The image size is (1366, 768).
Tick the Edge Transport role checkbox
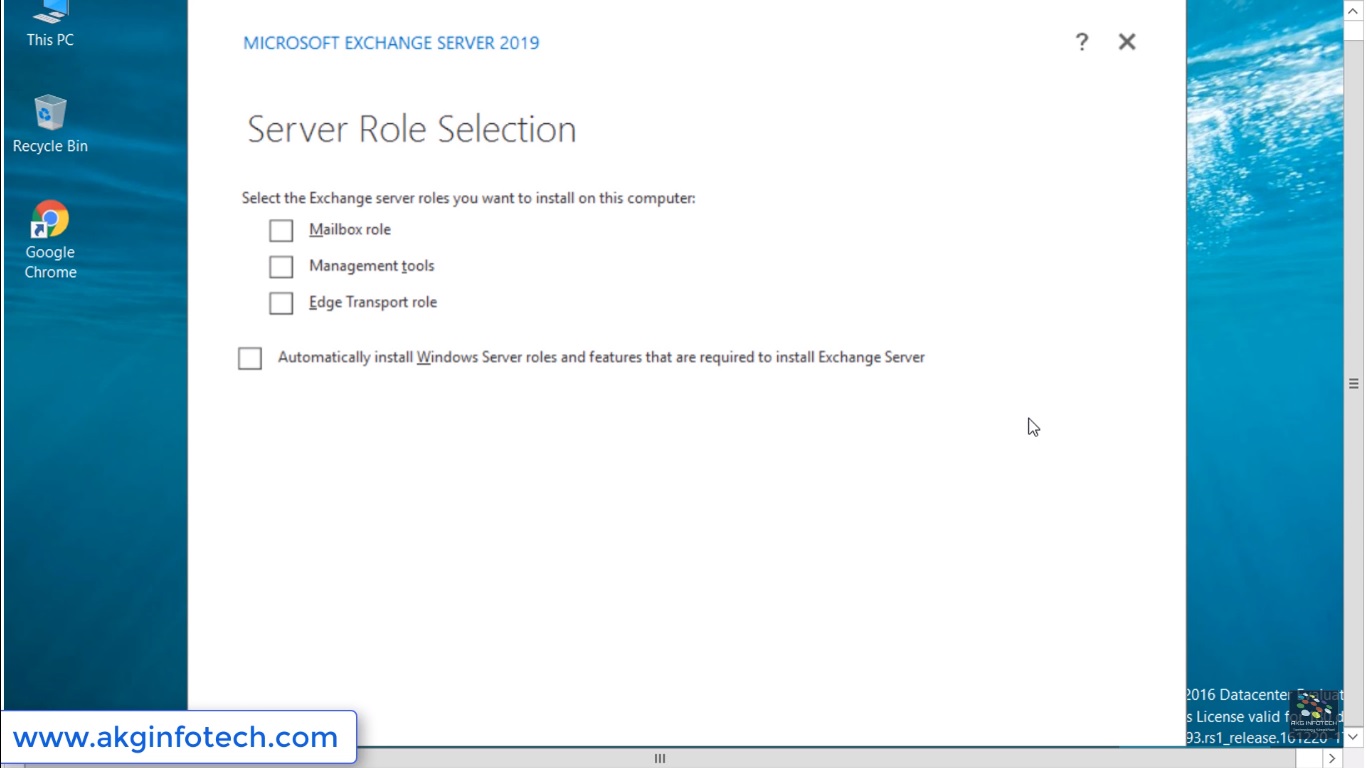[x=281, y=303]
